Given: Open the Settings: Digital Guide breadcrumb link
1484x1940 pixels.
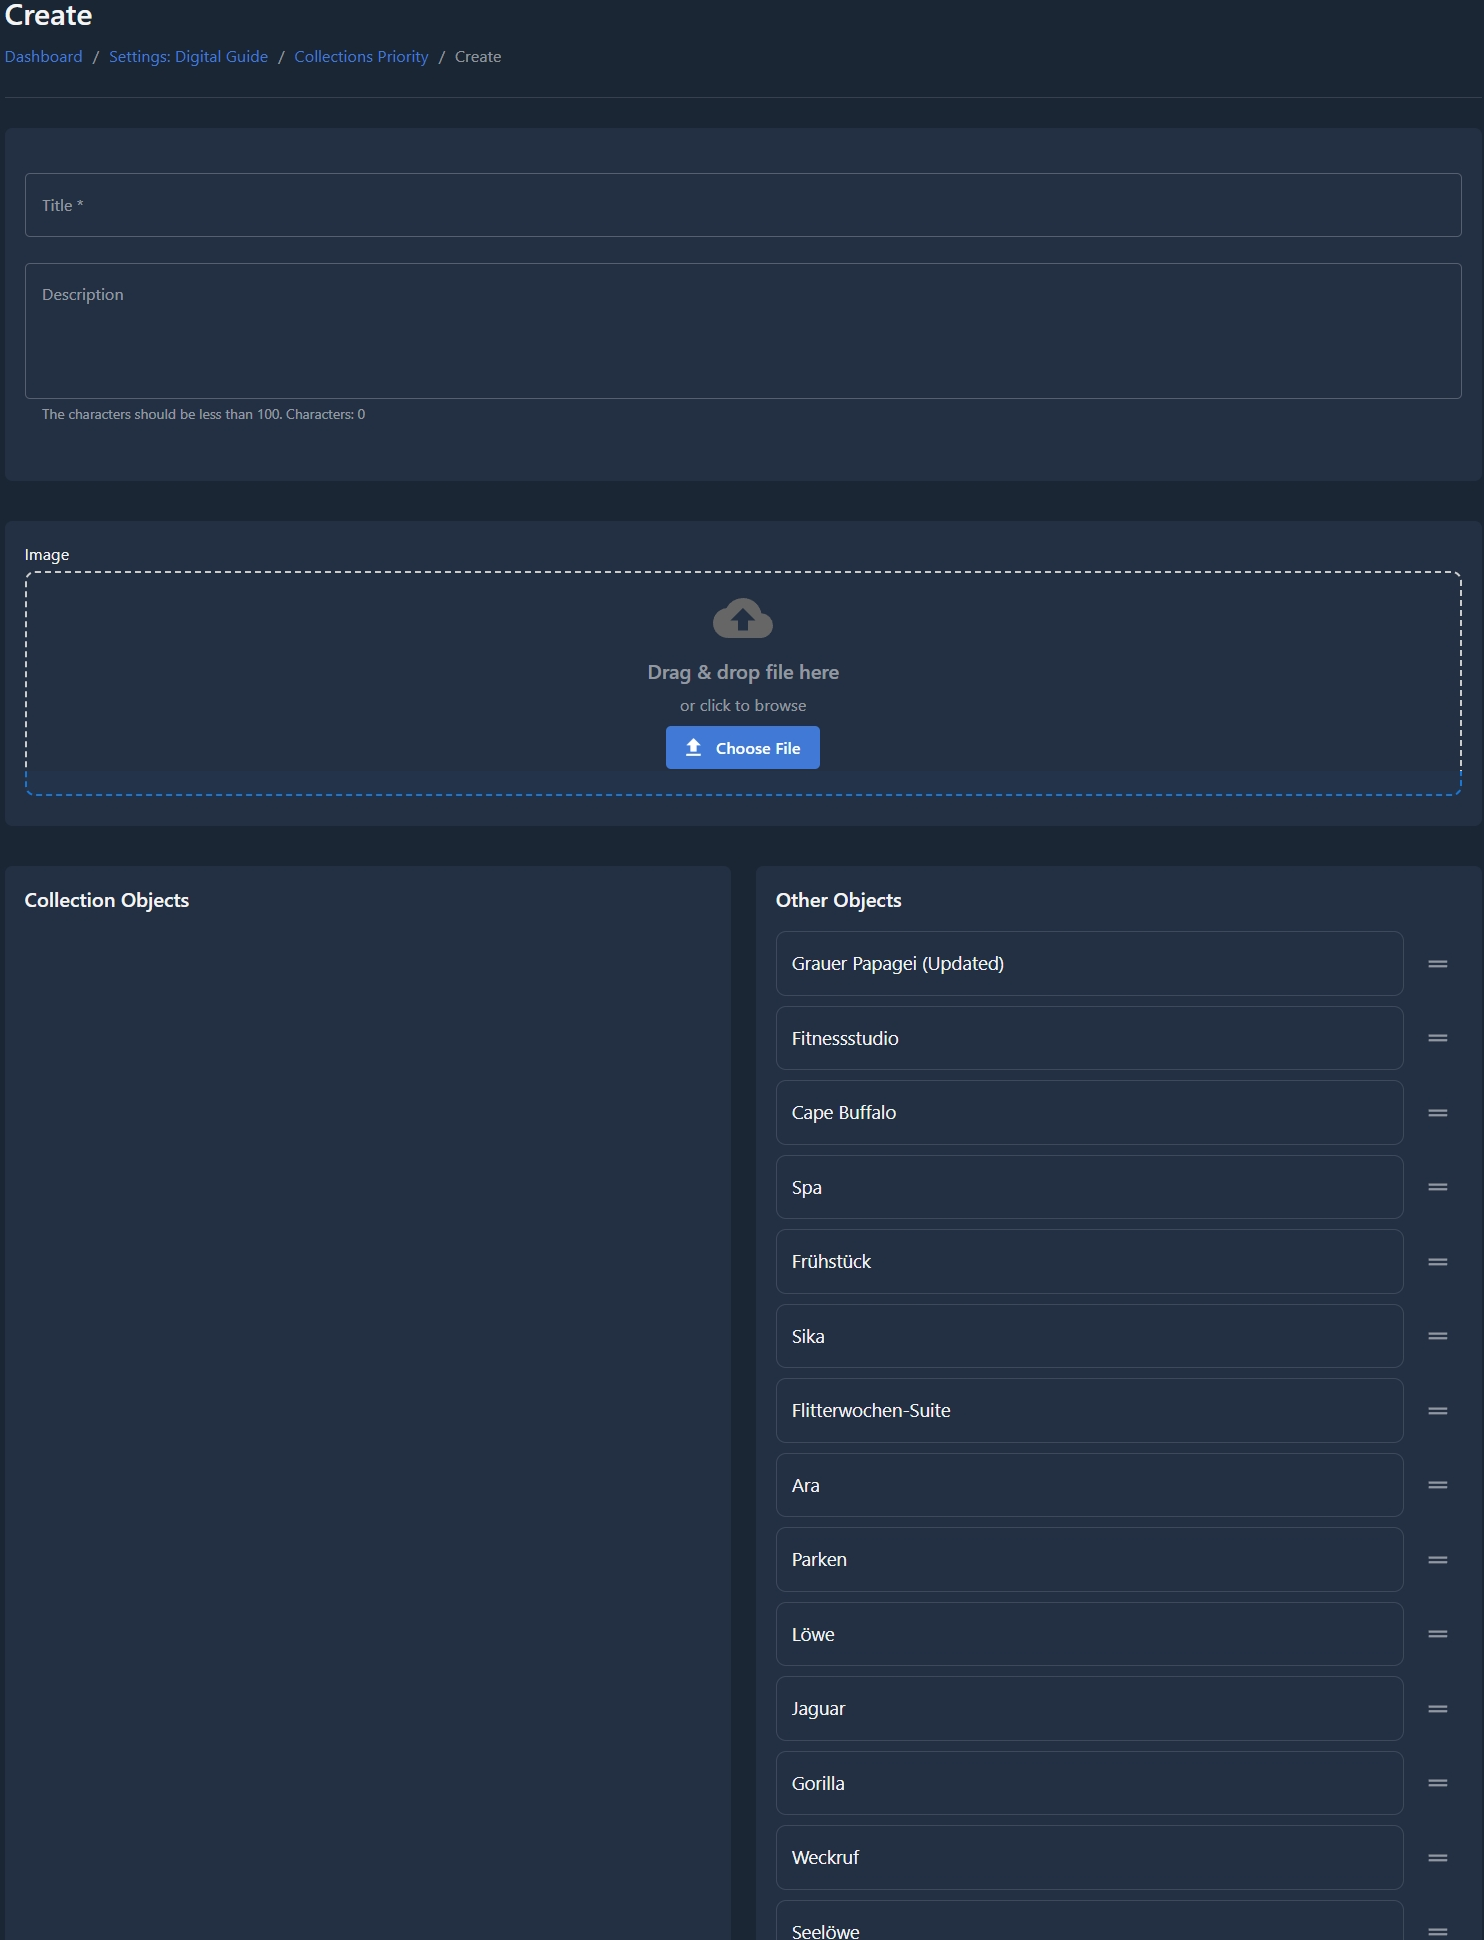Looking at the screenshot, I should click(x=188, y=57).
